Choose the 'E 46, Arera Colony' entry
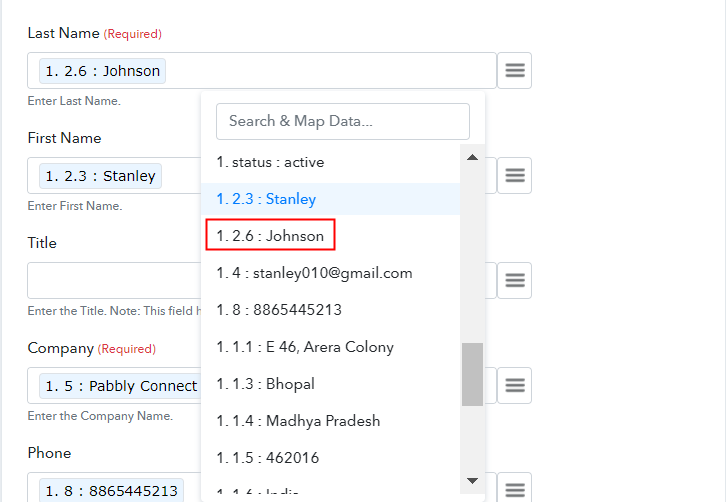Viewport: 726px width, 502px height. tap(305, 347)
